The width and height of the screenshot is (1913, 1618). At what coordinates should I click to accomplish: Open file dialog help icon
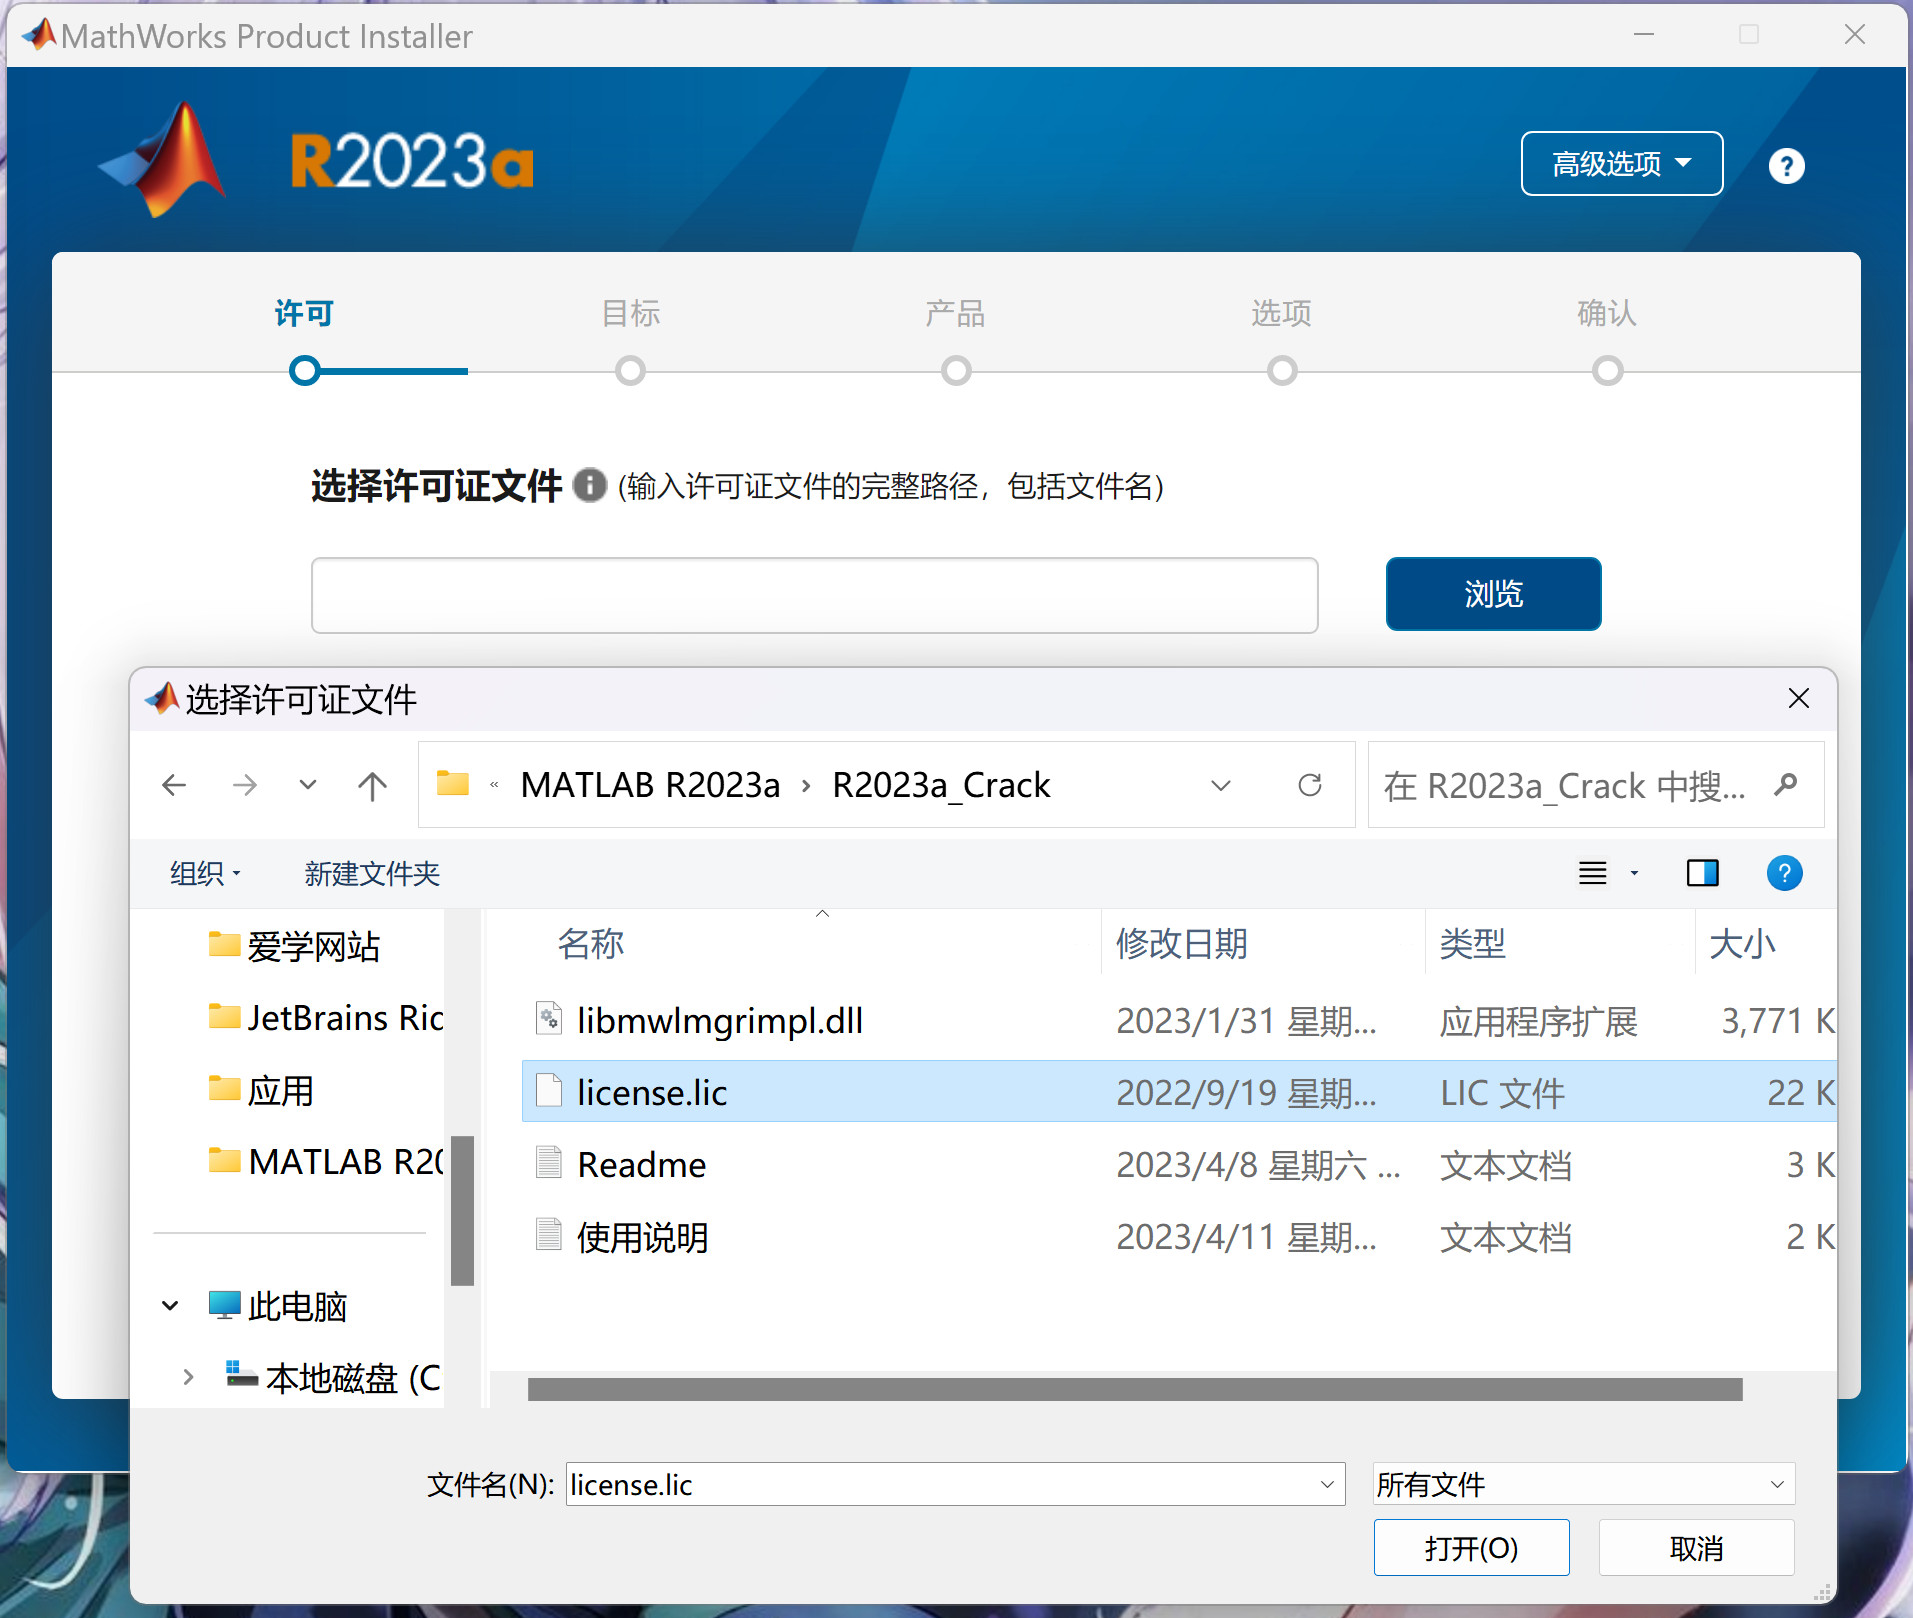coord(1783,873)
